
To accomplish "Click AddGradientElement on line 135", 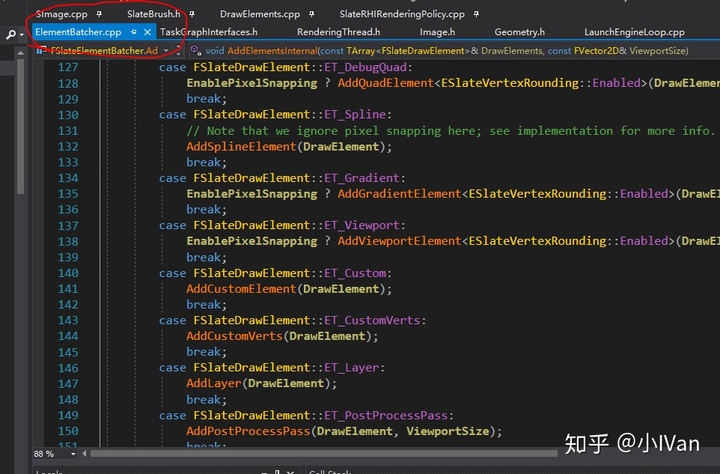I will coord(399,194).
